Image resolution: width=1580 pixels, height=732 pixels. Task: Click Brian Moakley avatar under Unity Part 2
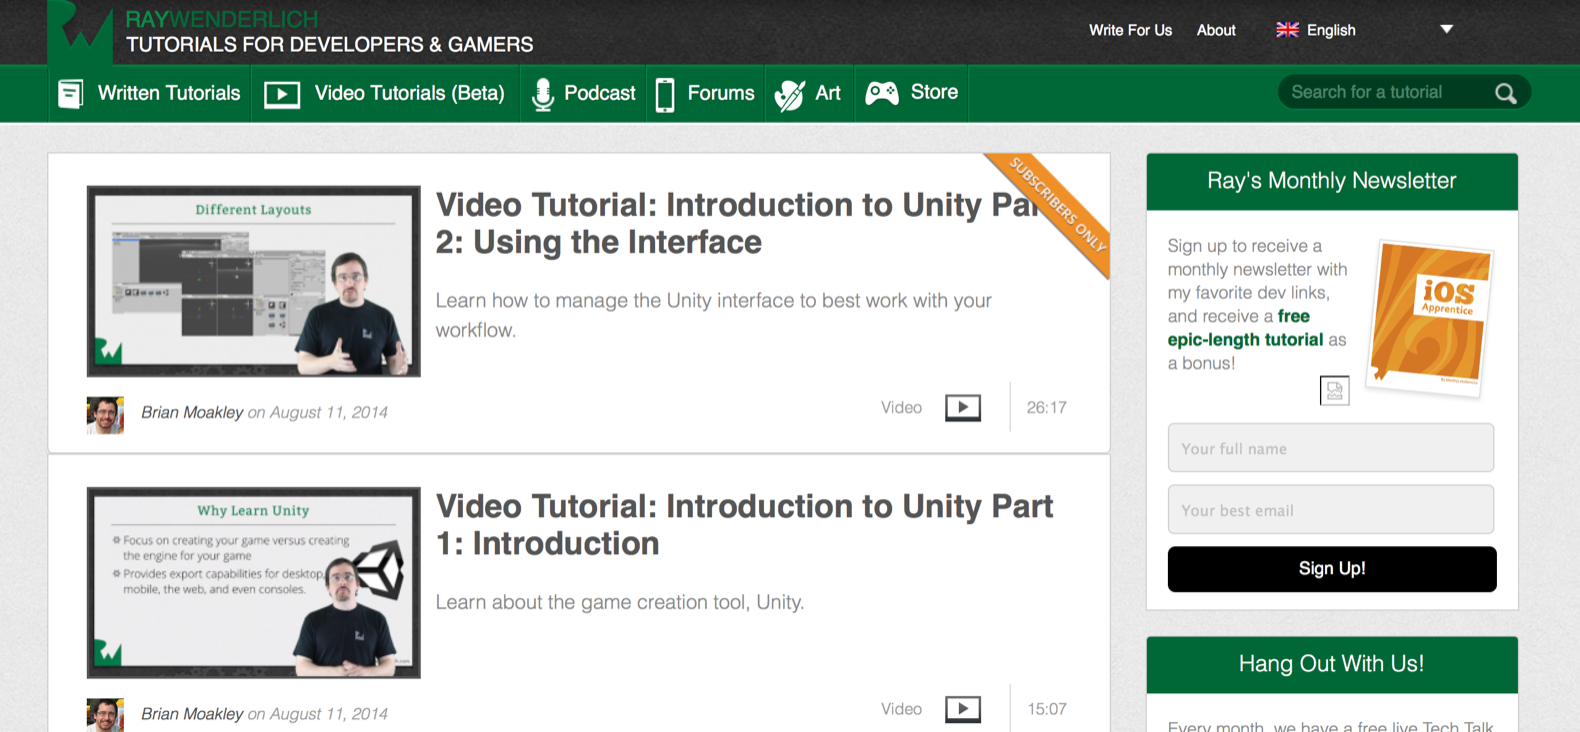tap(105, 415)
